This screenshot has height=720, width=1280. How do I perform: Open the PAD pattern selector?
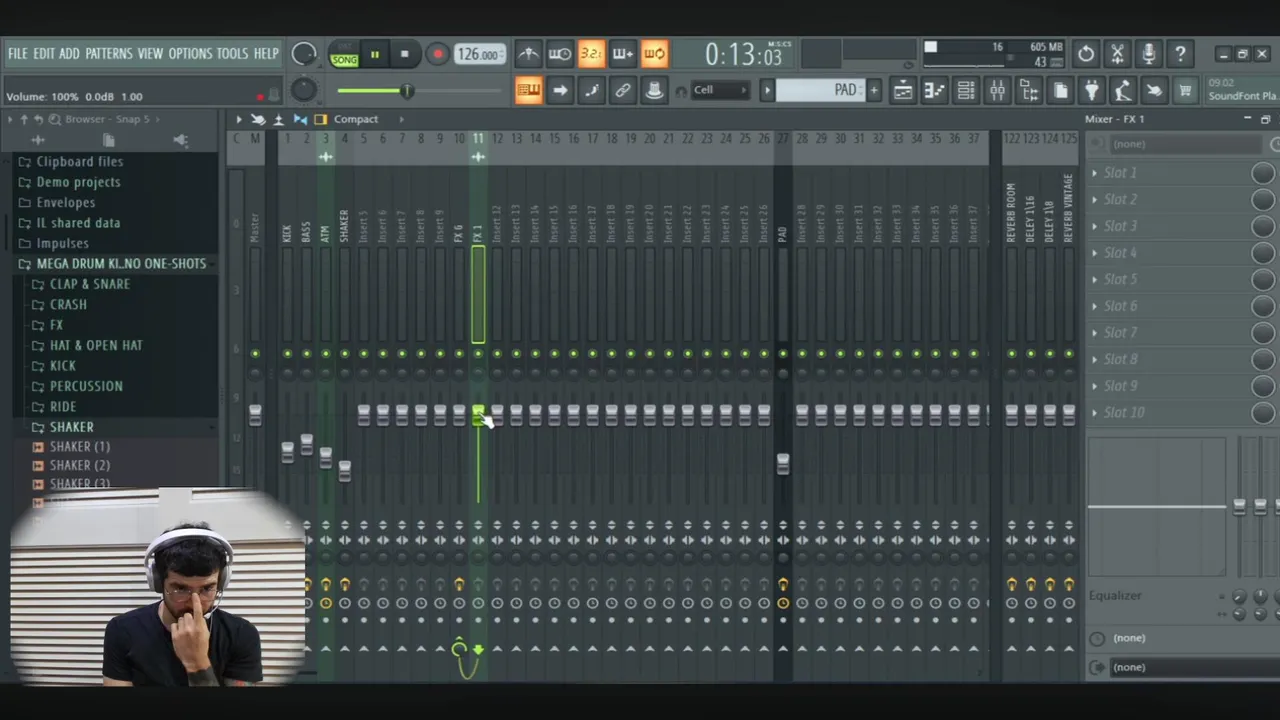pyautogui.click(x=819, y=91)
